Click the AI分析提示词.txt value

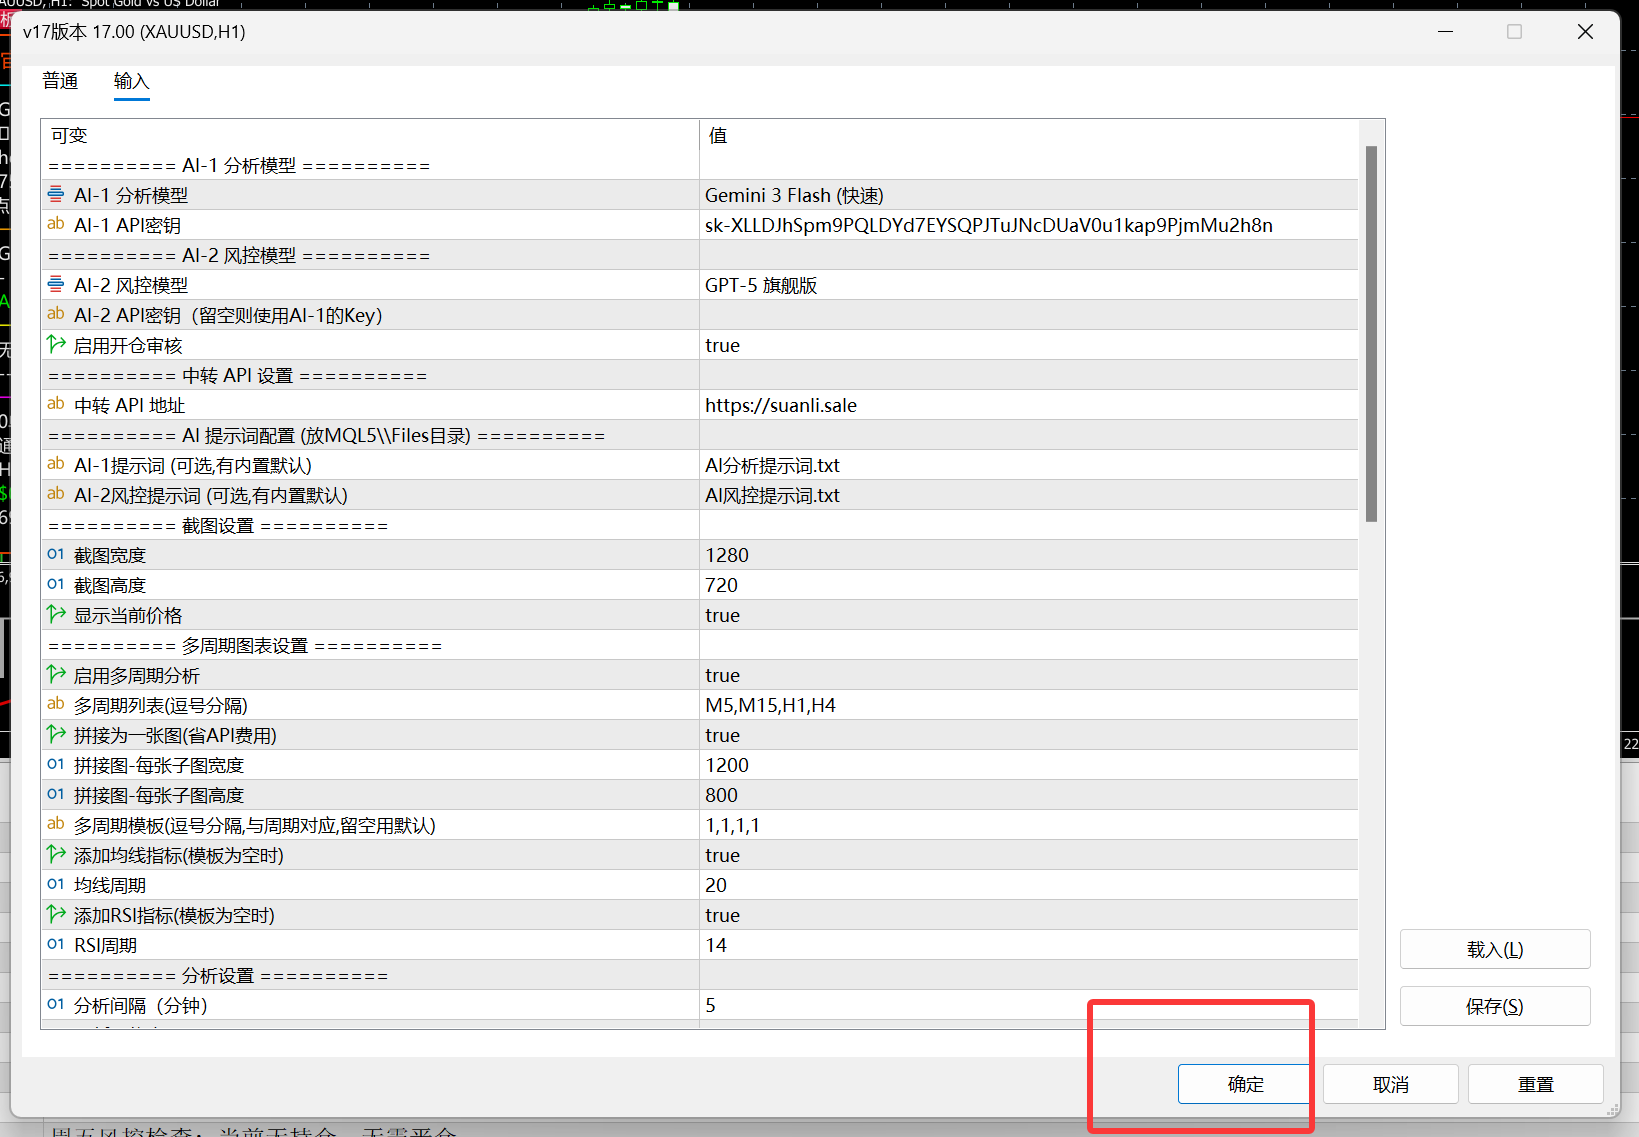(772, 465)
